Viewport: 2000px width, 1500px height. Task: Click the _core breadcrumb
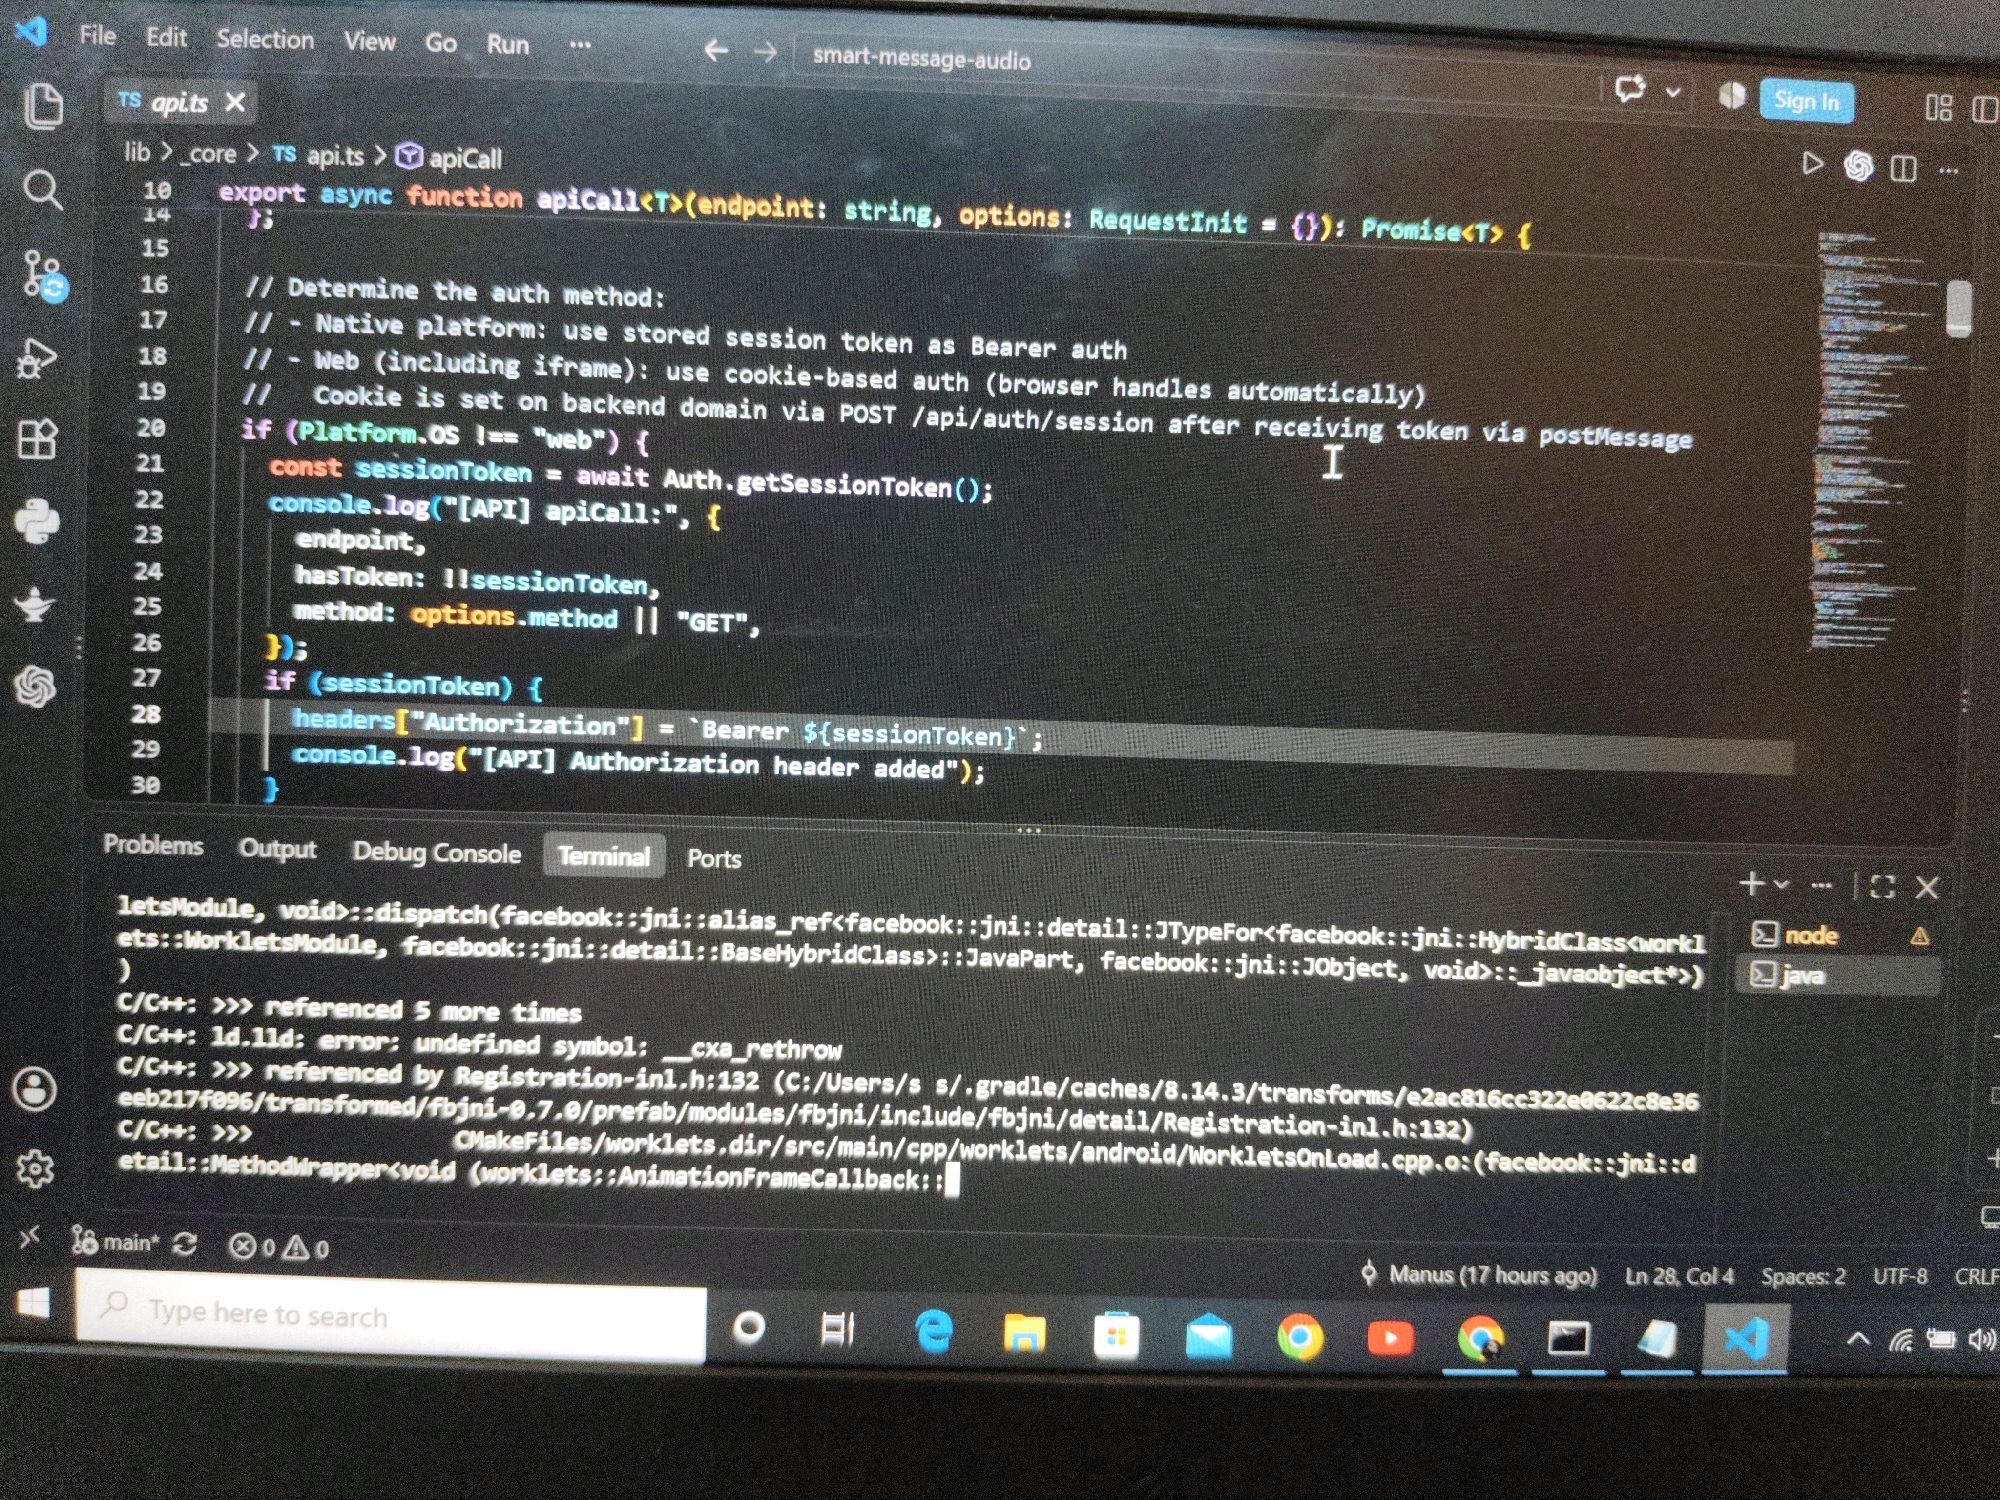209,154
